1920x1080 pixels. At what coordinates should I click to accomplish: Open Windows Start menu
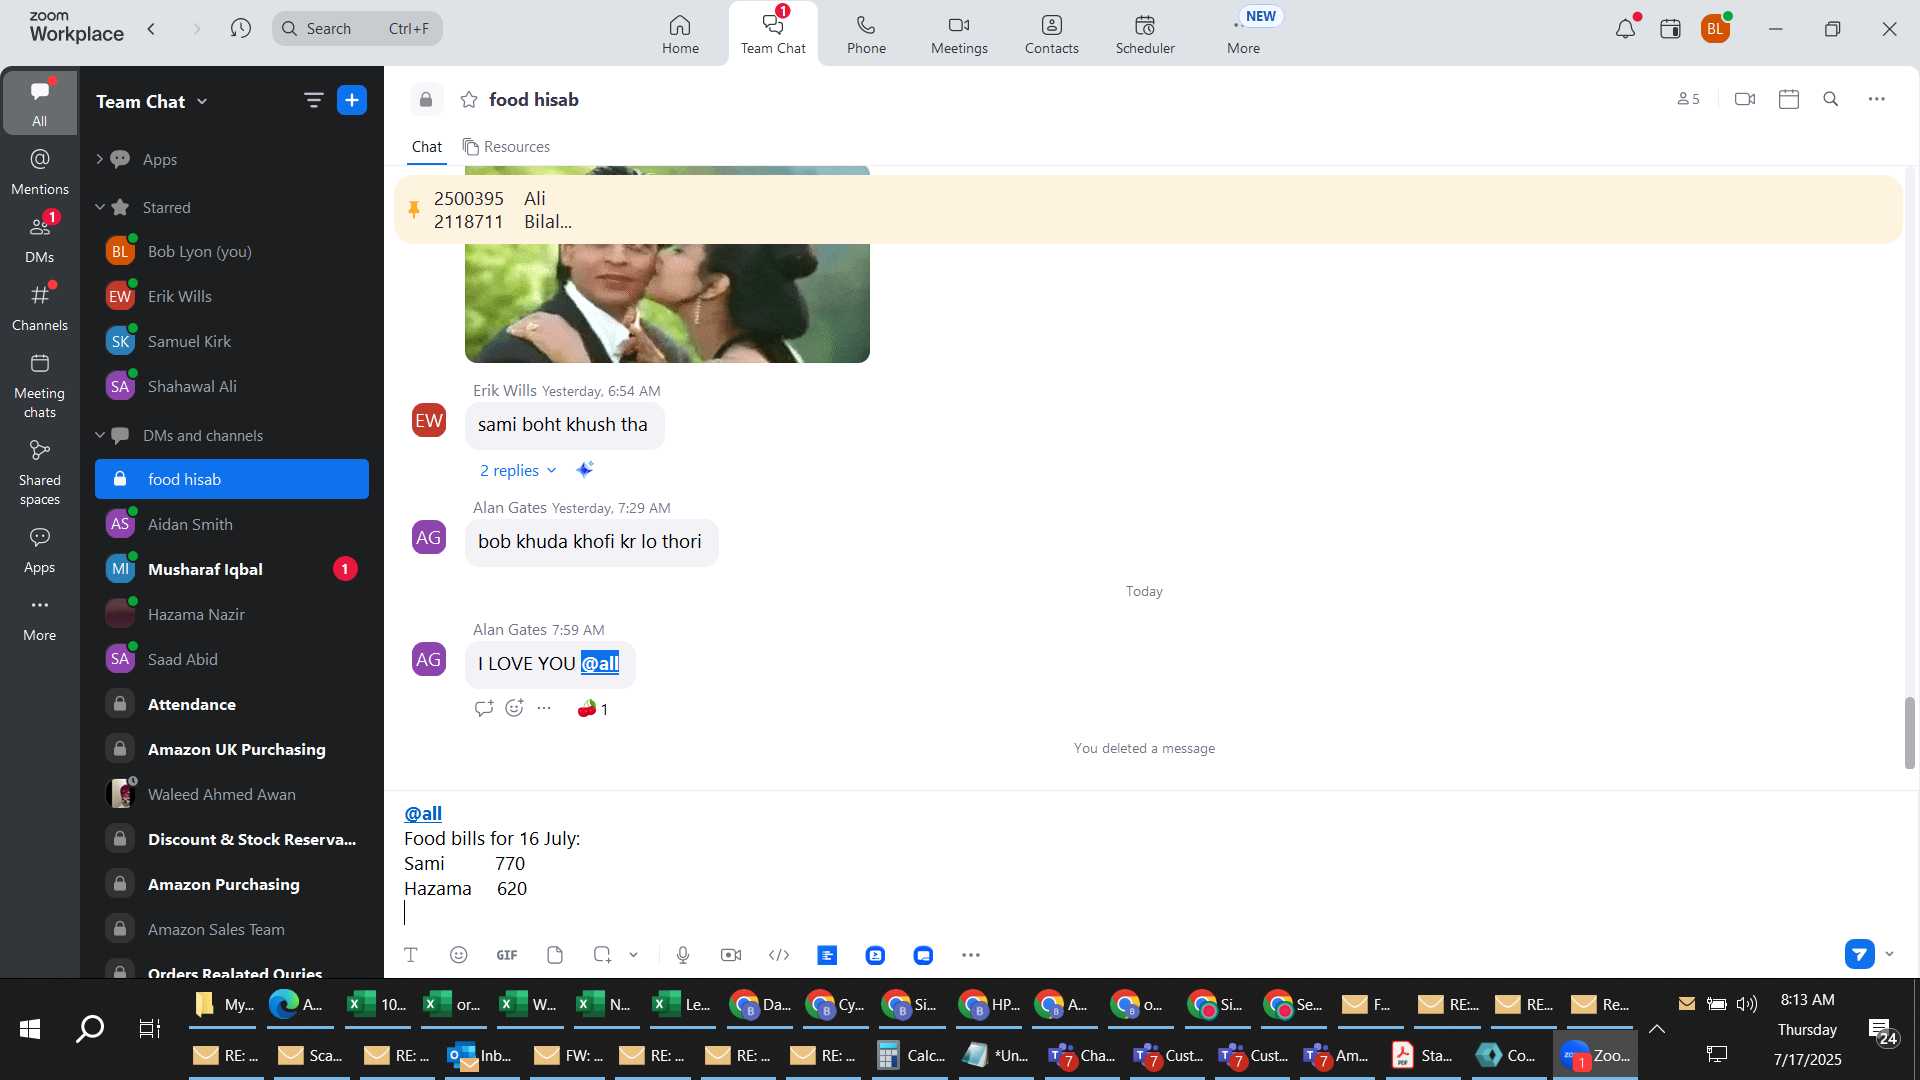click(30, 1028)
